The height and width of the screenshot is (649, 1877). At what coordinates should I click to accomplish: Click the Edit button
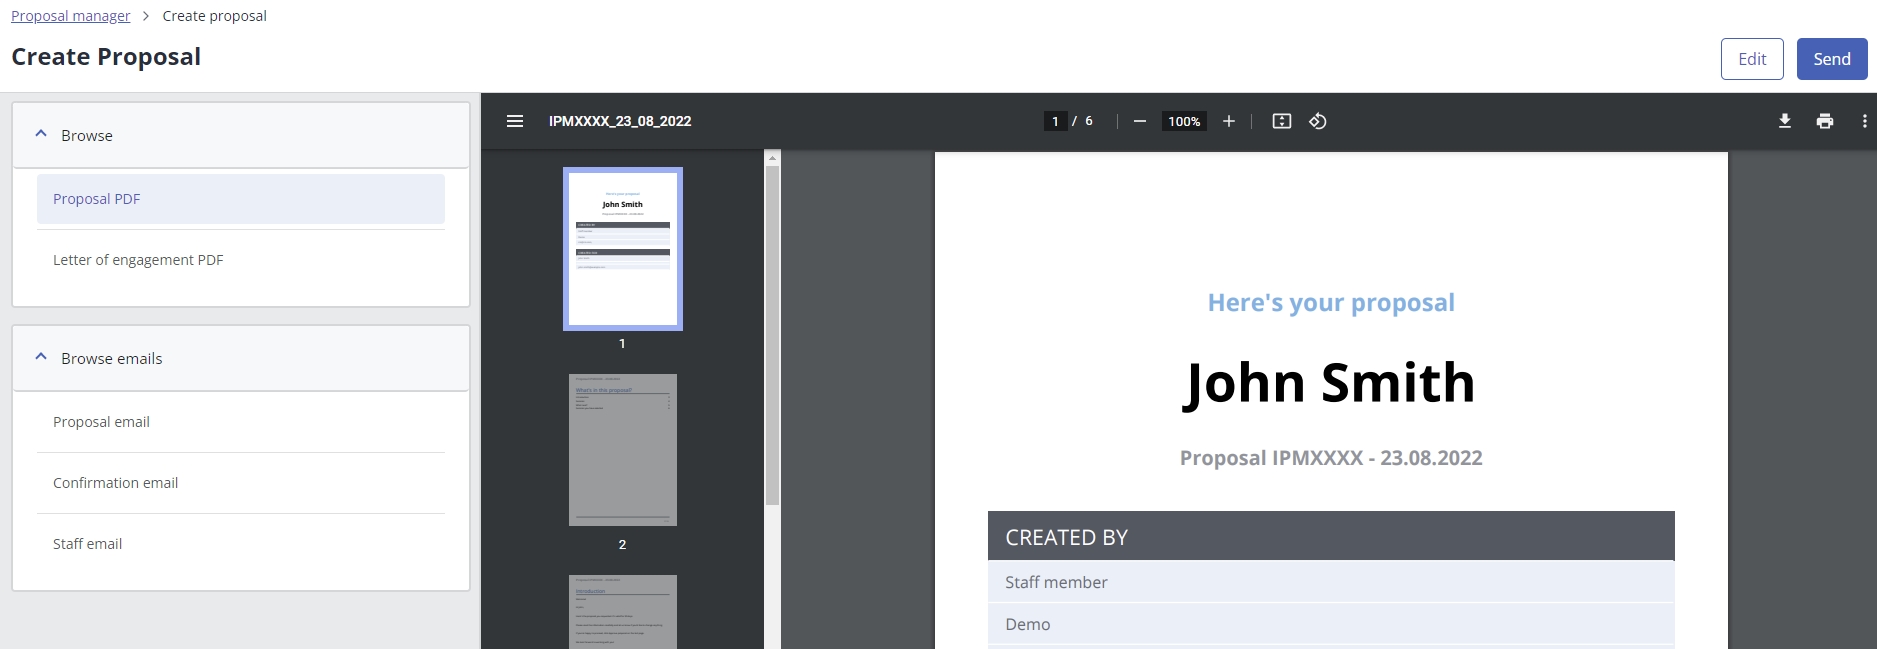1751,59
